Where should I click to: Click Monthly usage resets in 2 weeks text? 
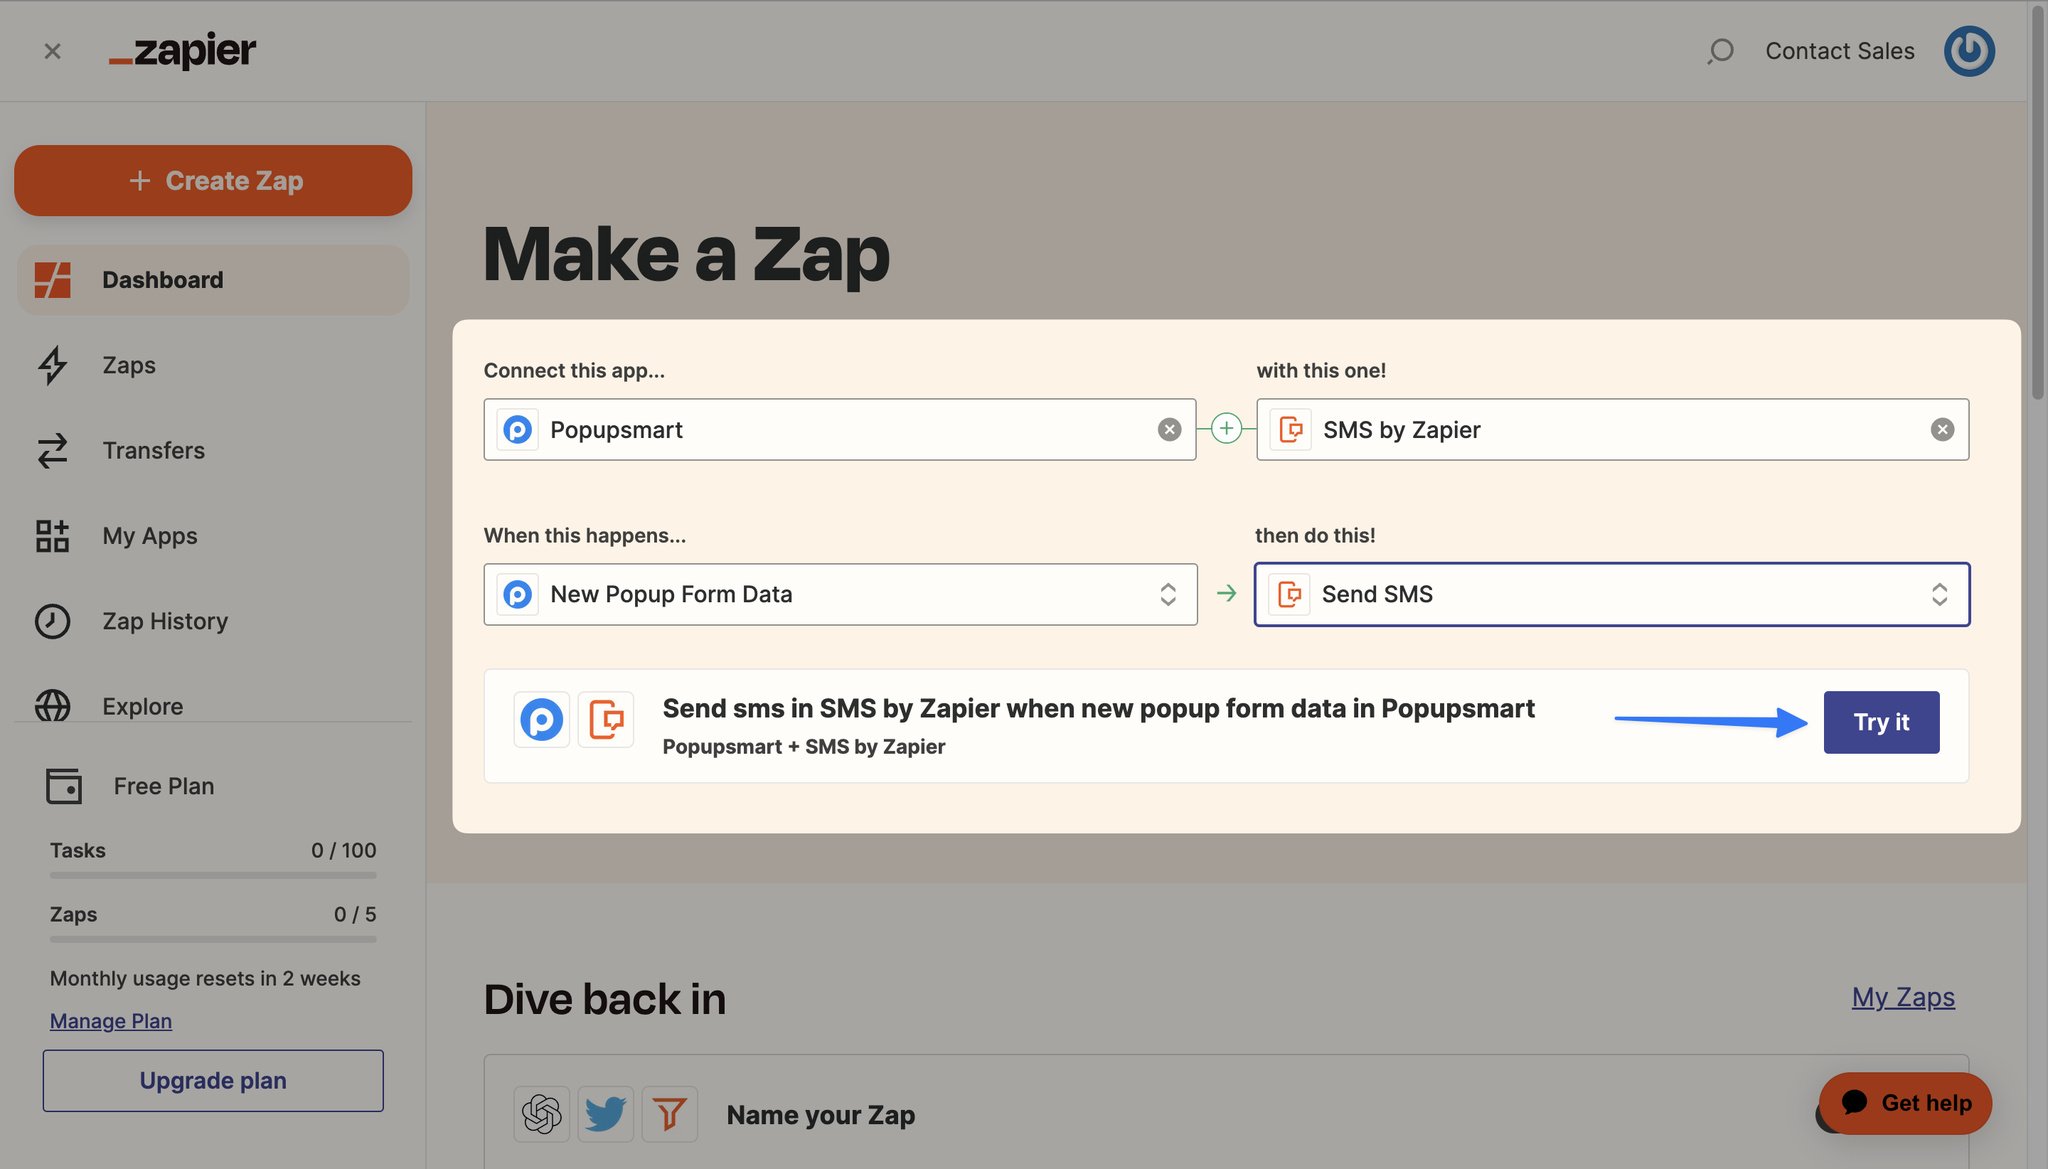[x=205, y=978]
